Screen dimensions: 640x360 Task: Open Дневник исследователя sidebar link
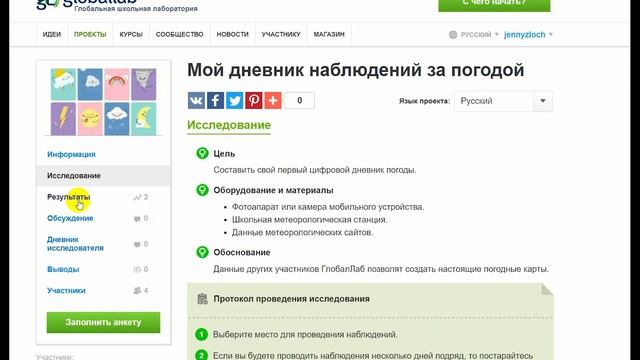pos(75,244)
